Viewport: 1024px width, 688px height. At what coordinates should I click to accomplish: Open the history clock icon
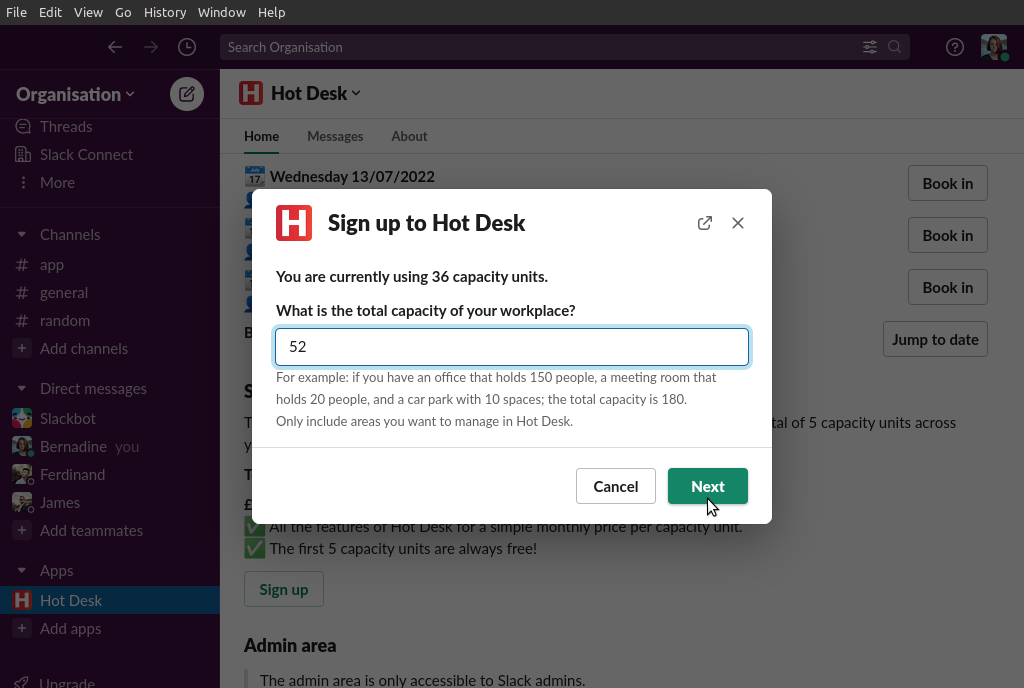pyautogui.click(x=187, y=47)
